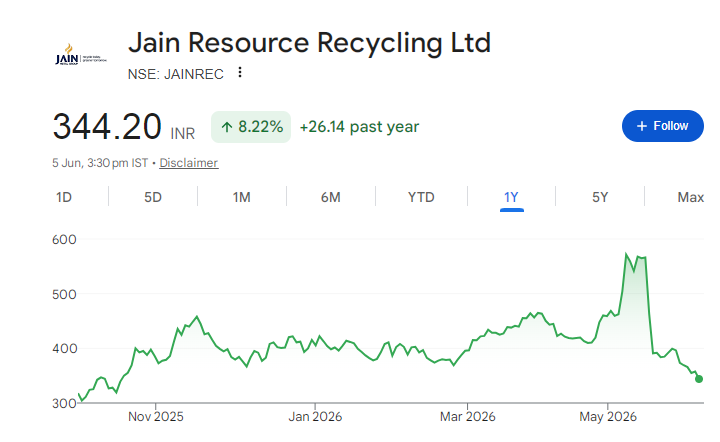Click the price 344.20
Image resolution: width=720 pixels, height=442 pixels.
tap(107, 127)
